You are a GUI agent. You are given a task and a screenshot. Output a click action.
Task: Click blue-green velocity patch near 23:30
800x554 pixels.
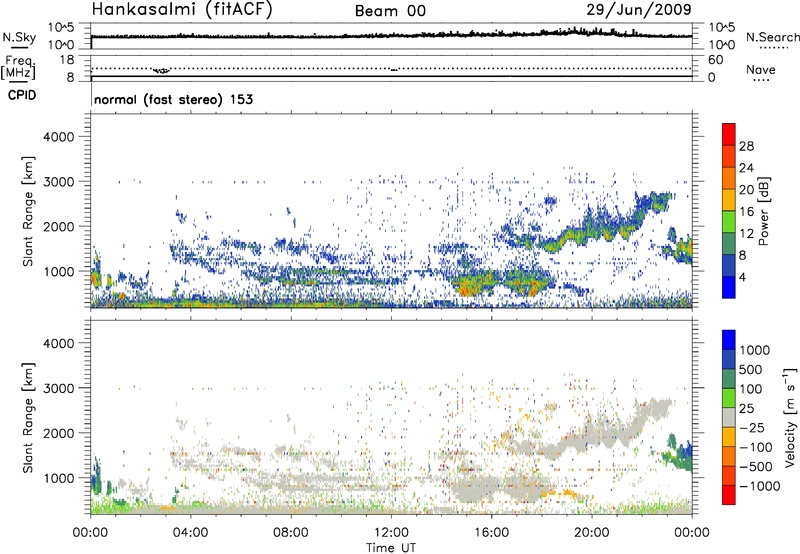[680, 456]
